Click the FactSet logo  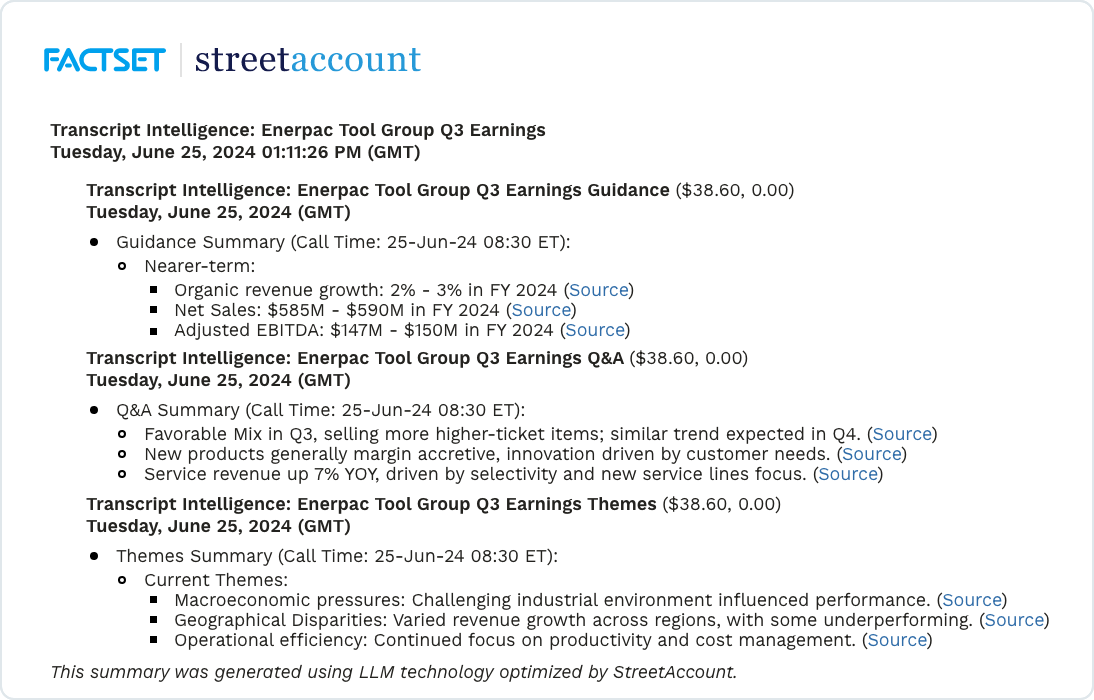click(x=104, y=60)
